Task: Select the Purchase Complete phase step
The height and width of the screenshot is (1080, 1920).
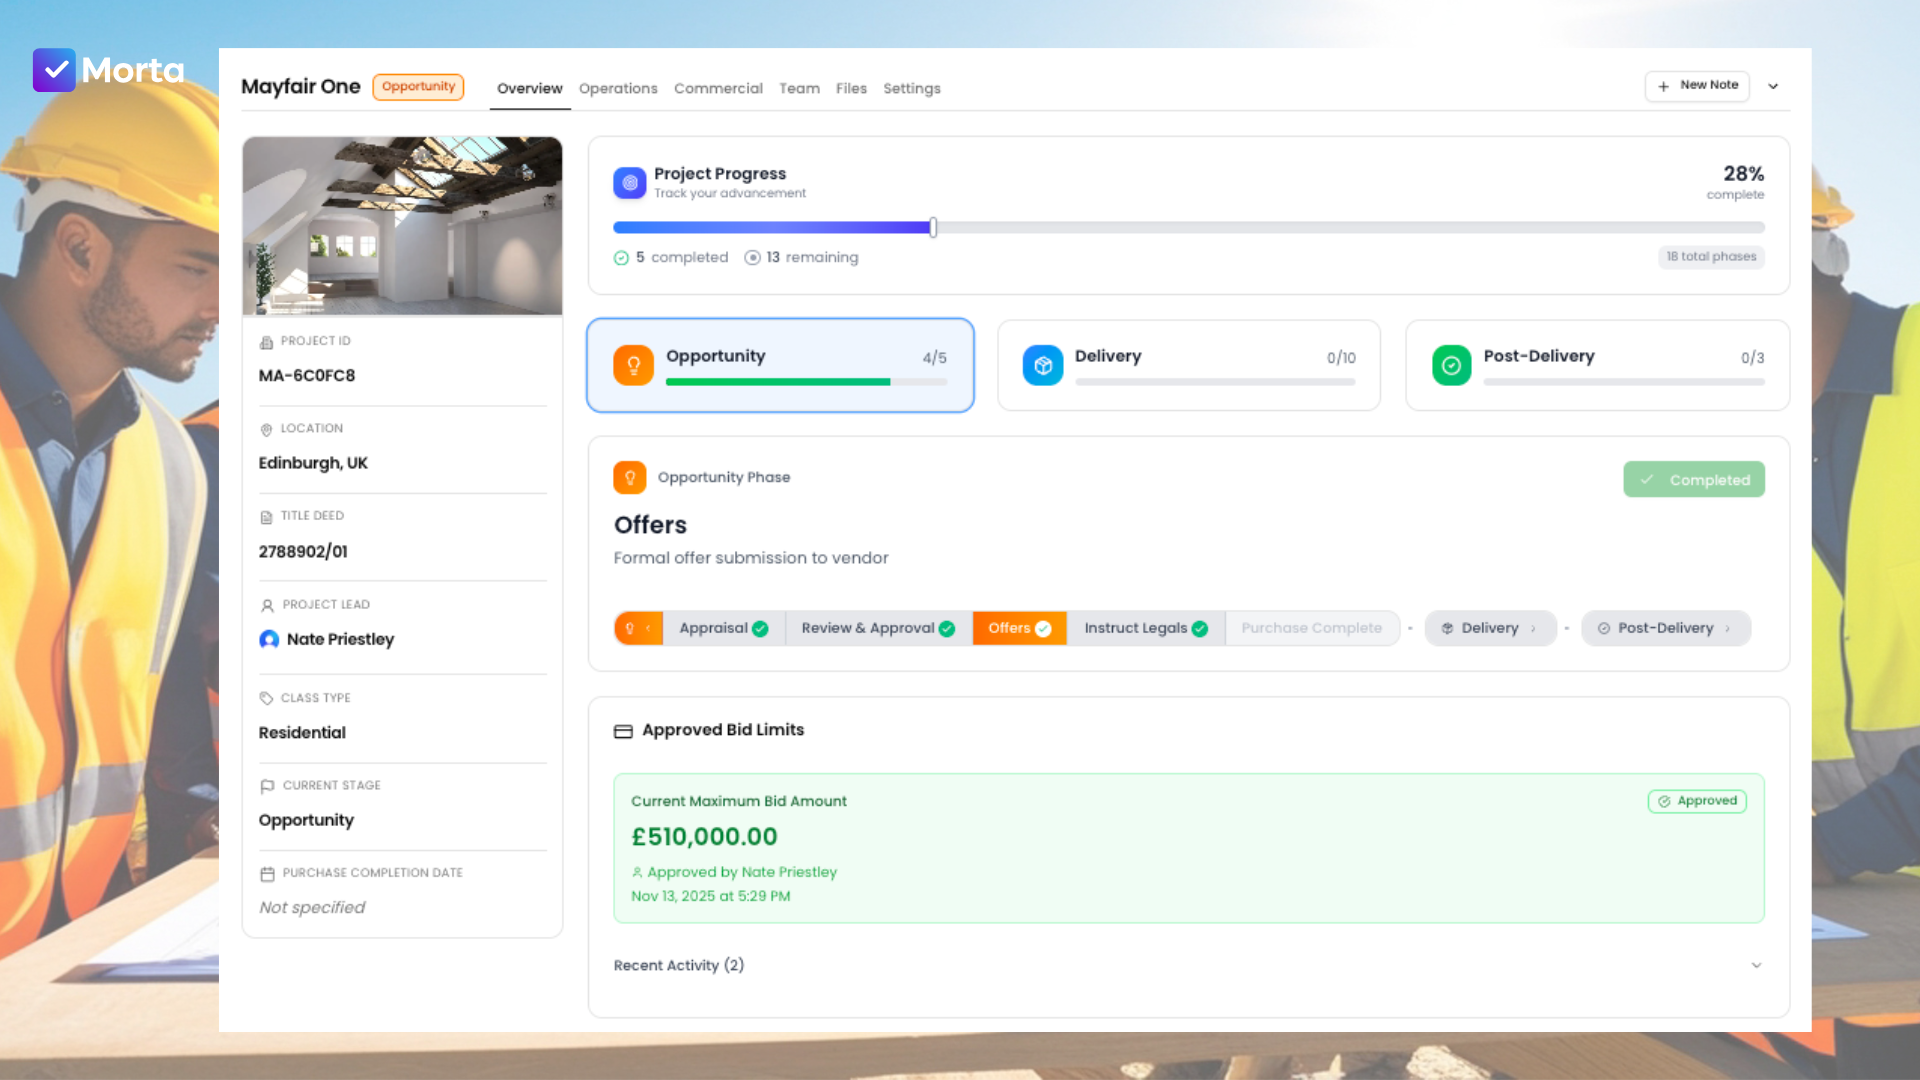Action: 1312,628
